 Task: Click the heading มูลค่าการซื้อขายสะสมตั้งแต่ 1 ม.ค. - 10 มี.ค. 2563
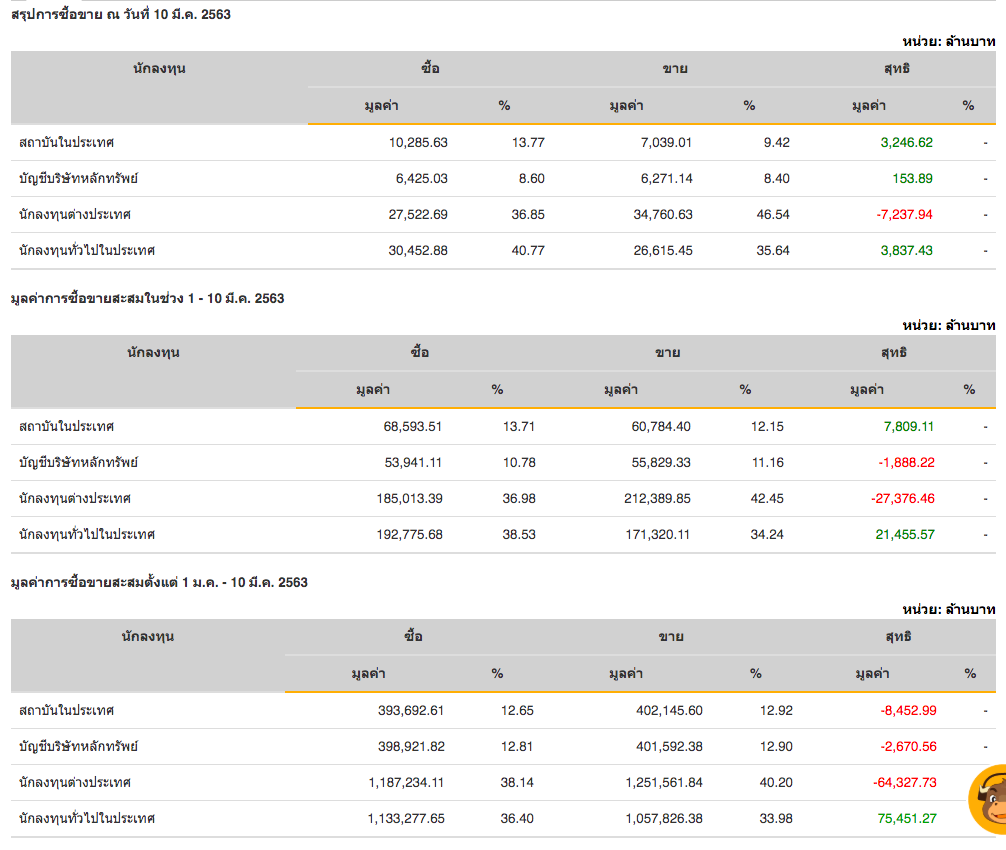(x=159, y=582)
